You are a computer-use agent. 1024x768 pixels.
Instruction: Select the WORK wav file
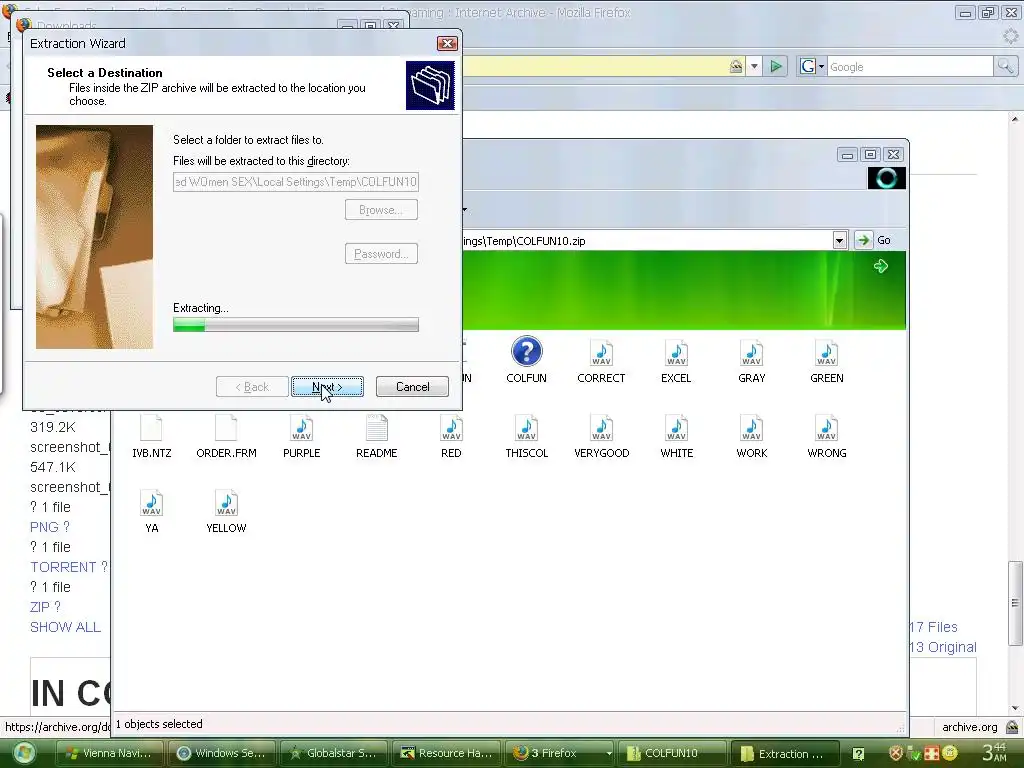click(x=752, y=436)
